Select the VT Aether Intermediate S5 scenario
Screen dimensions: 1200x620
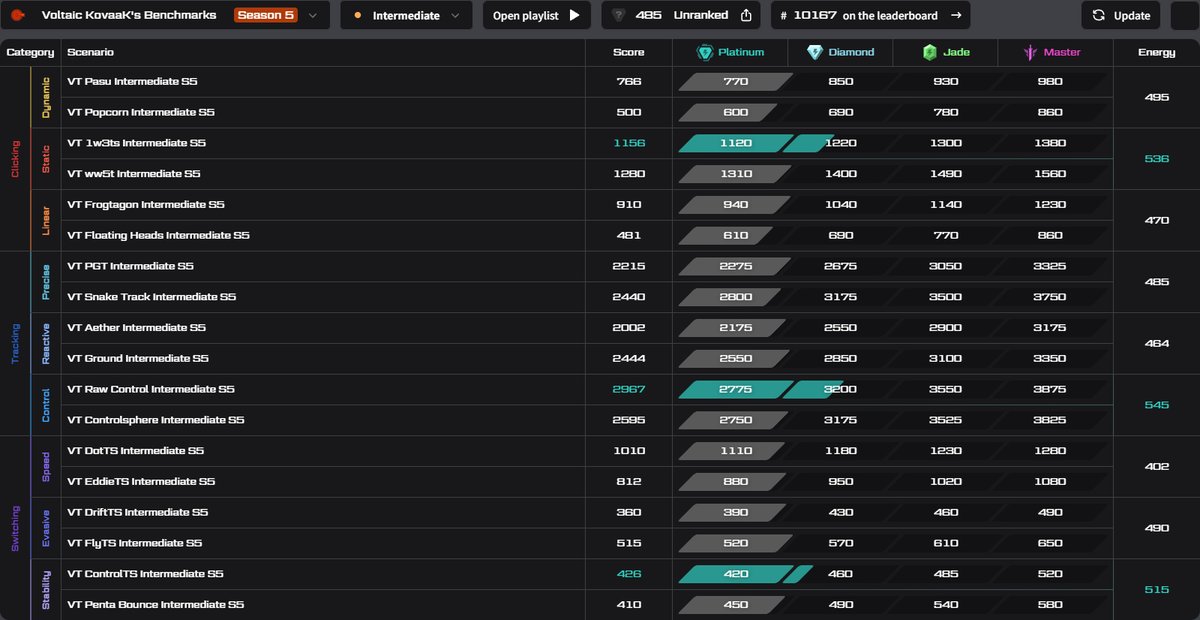tap(136, 327)
